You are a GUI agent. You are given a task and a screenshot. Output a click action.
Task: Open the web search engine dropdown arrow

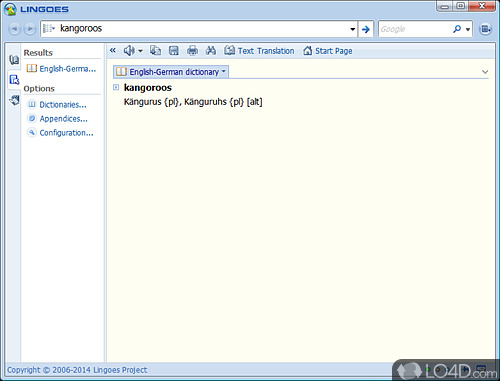[468, 29]
